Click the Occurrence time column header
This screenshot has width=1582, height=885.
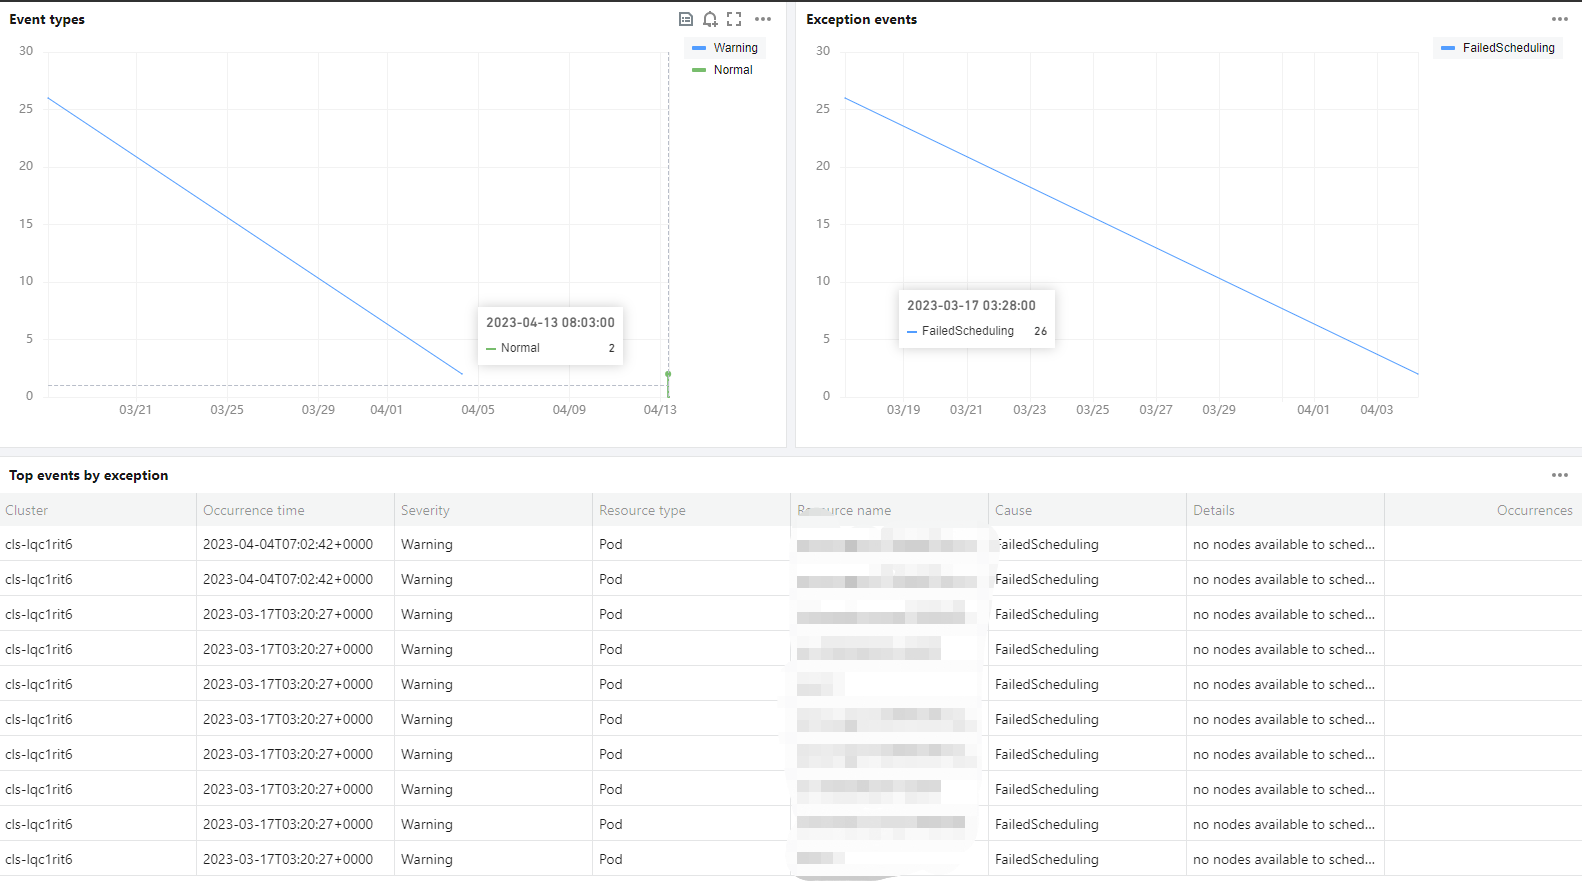(x=254, y=510)
